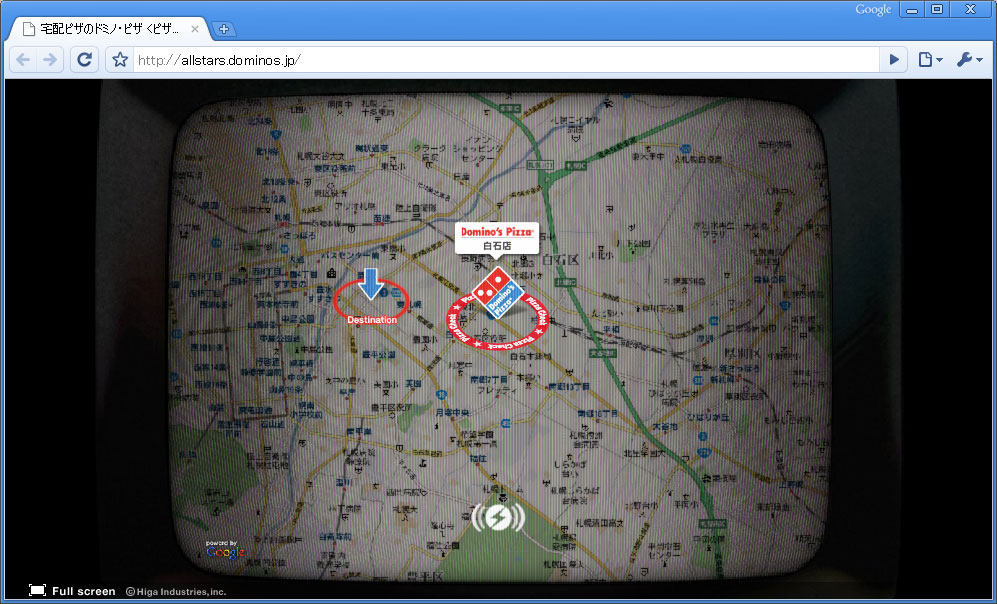997x604 pixels.
Task: Click the lightning bolt signal icon
Action: point(498,518)
